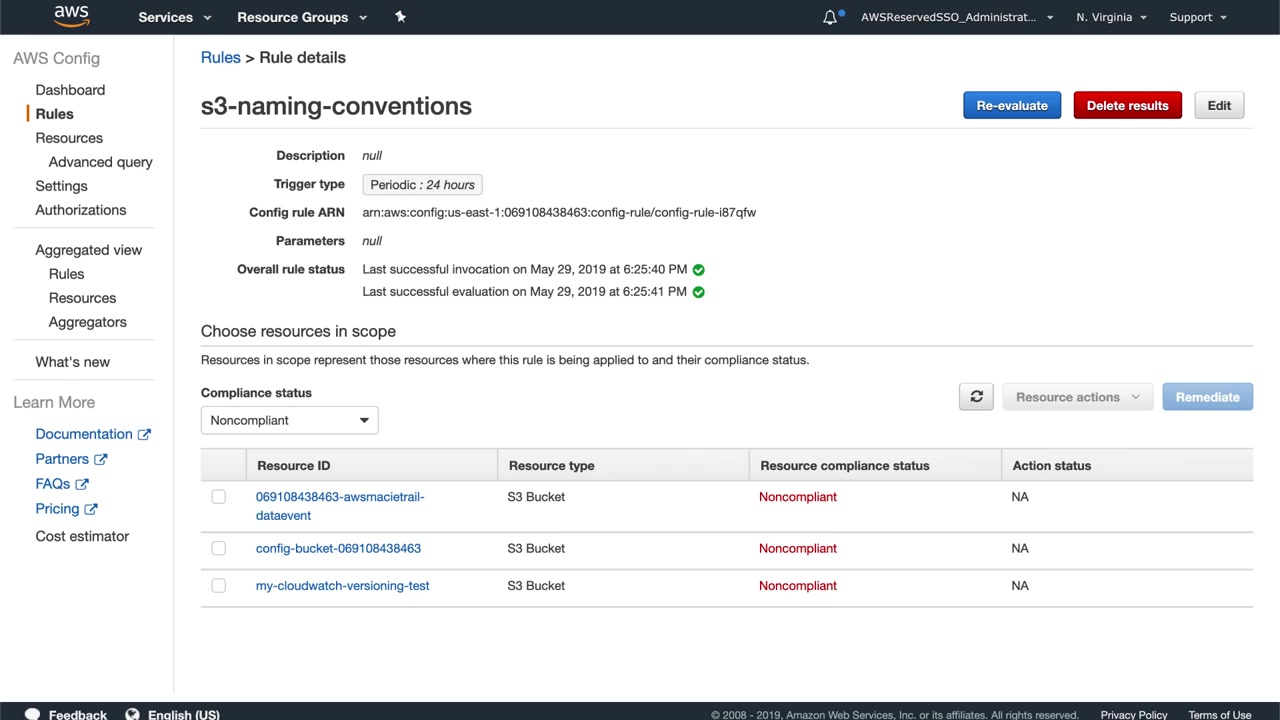Open the notifications bell icon
This screenshot has width=1280, height=720.
pyautogui.click(x=830, y=17)
